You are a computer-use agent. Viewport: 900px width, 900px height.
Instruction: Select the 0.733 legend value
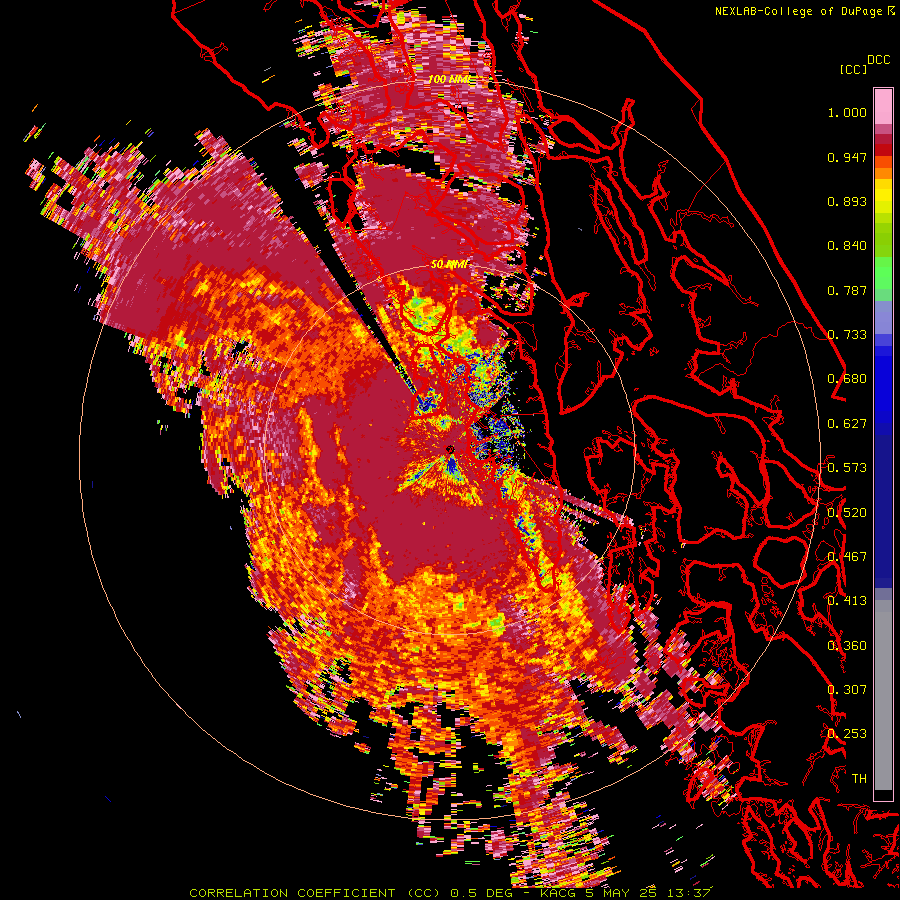click(847, 335)
